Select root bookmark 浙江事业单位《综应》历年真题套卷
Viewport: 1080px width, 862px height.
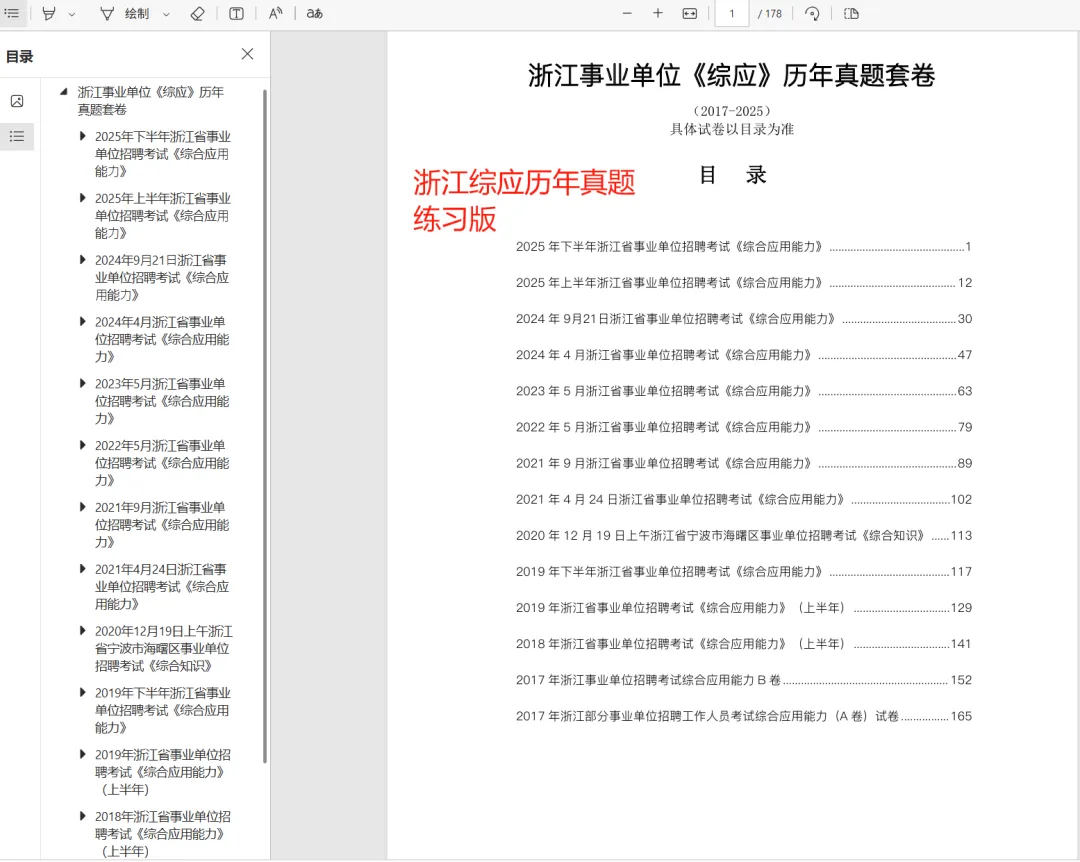(x=150, y=101)
